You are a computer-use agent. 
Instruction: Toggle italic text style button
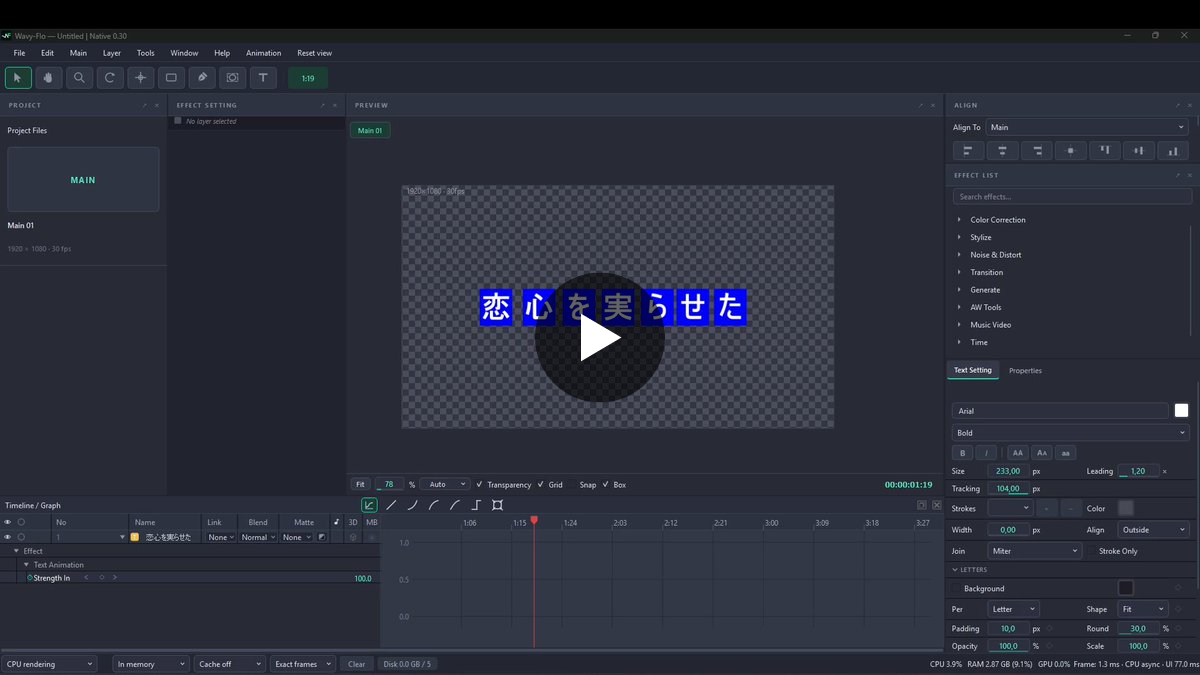986,453
